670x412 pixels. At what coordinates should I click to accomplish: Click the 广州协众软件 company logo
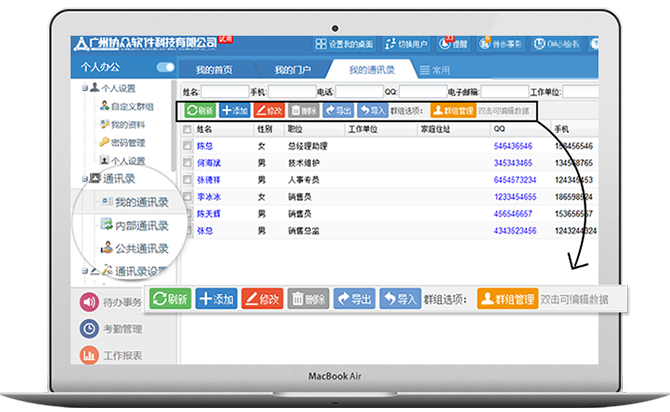[145, 43]
